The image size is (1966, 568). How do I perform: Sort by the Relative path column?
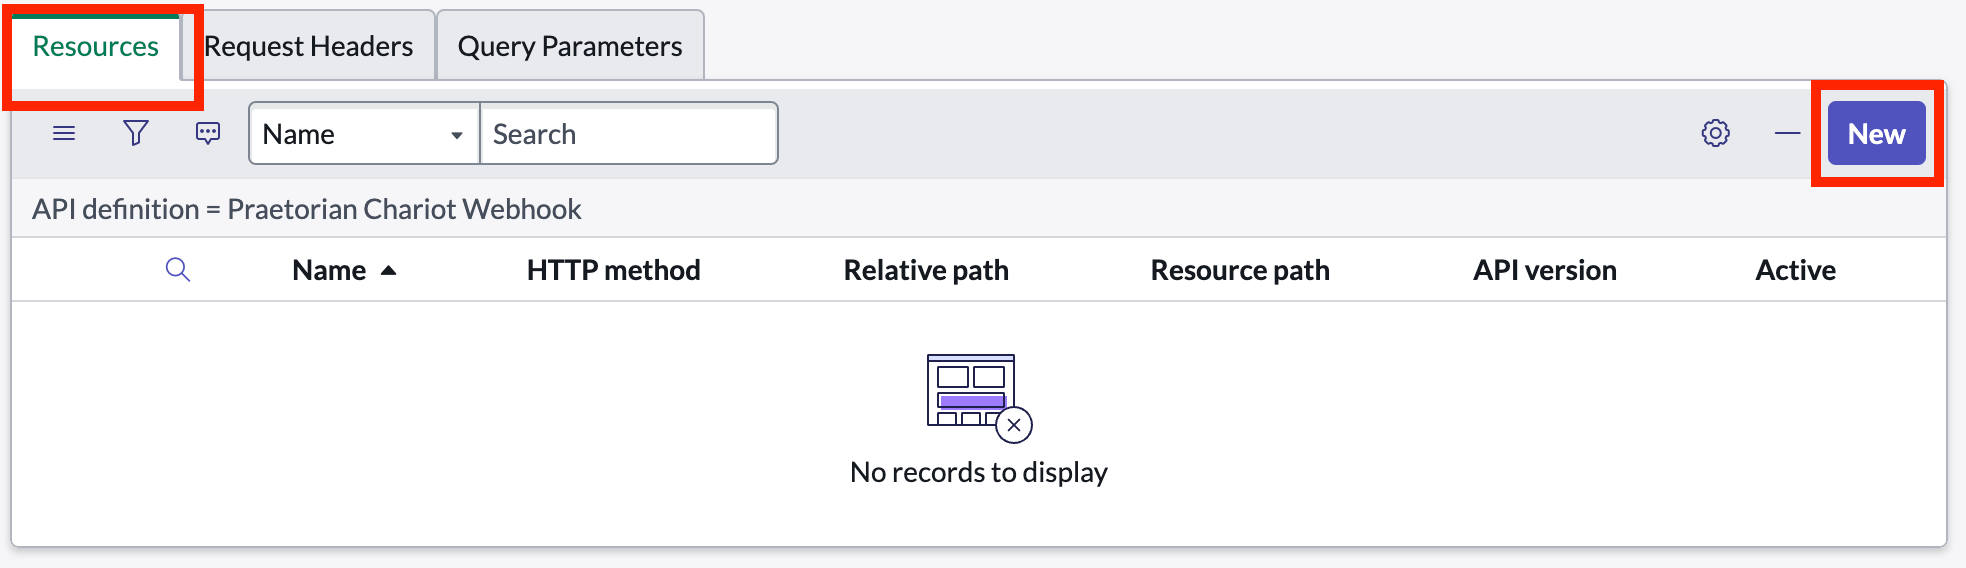(926, 270)
